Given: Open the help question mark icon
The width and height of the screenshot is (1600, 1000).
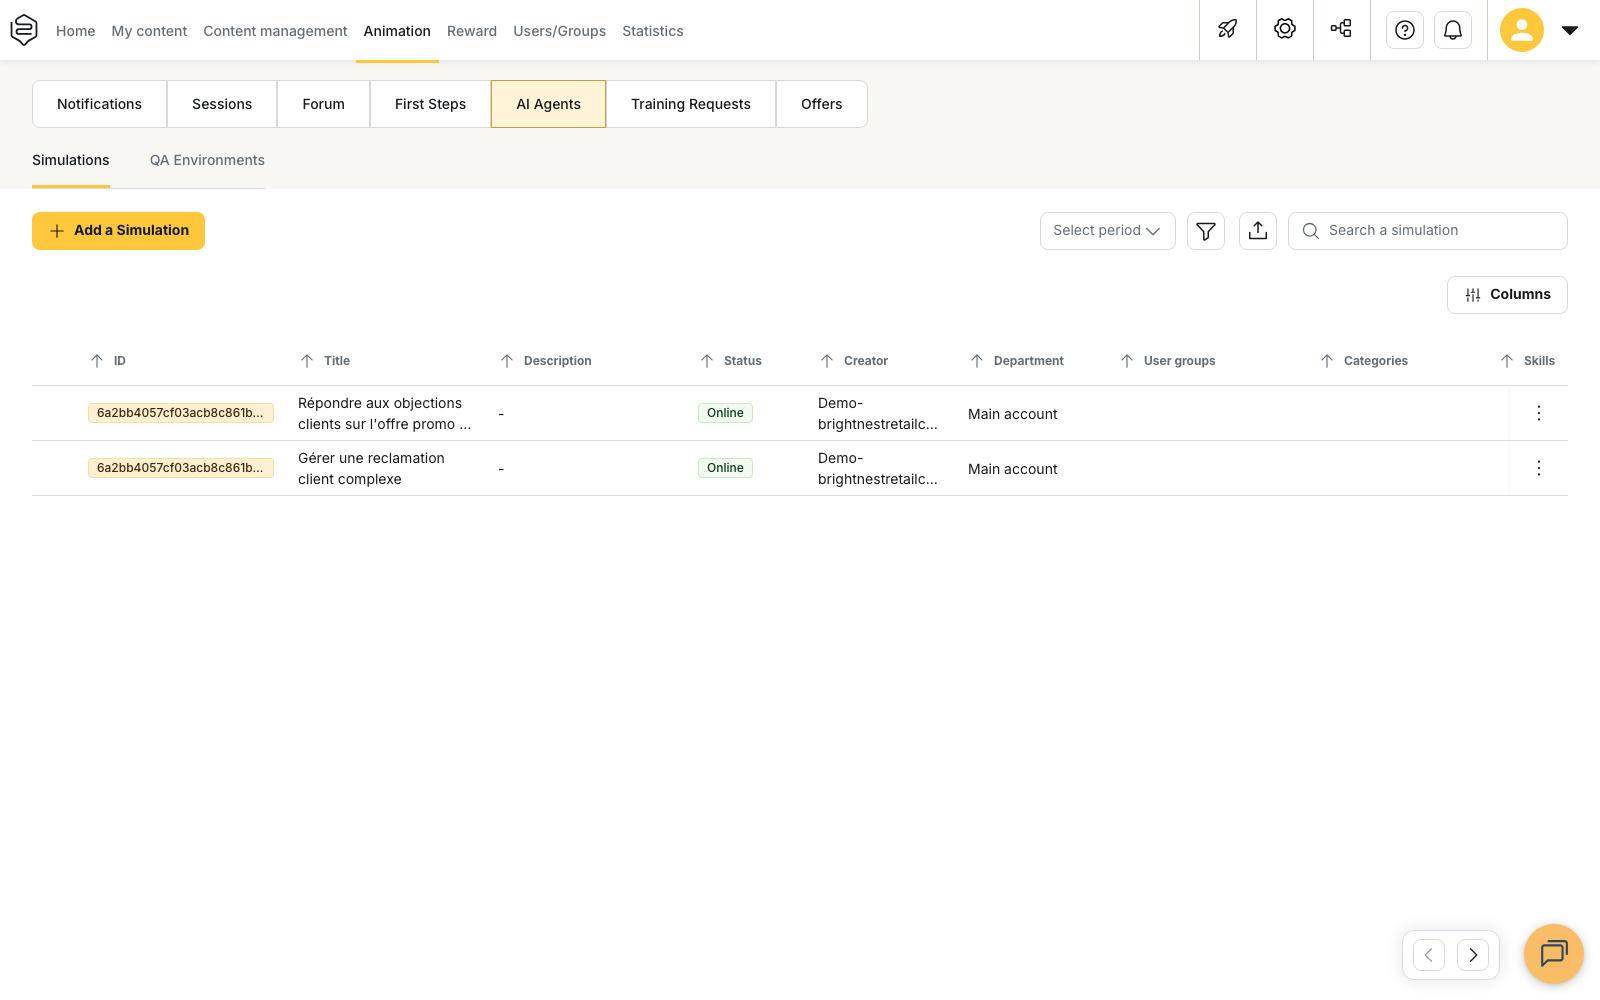Looking at the screenshot, I should click(1405, 30).
